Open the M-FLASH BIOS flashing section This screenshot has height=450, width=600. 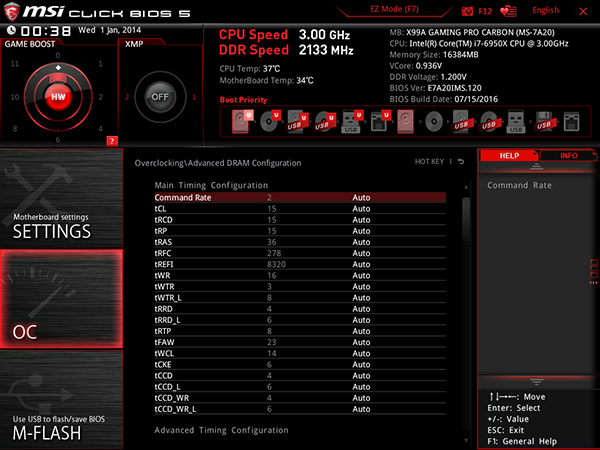tap(61, 400)
